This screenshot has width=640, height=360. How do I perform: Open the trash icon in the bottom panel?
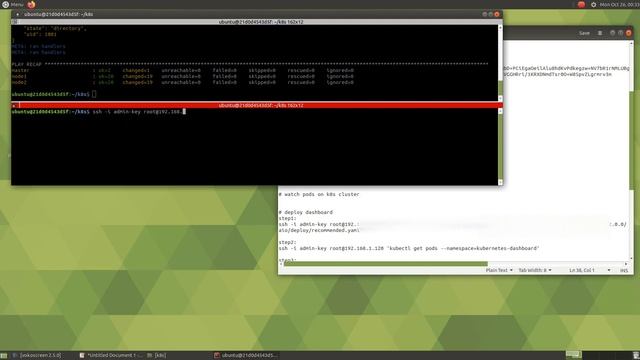click(636, 356)
